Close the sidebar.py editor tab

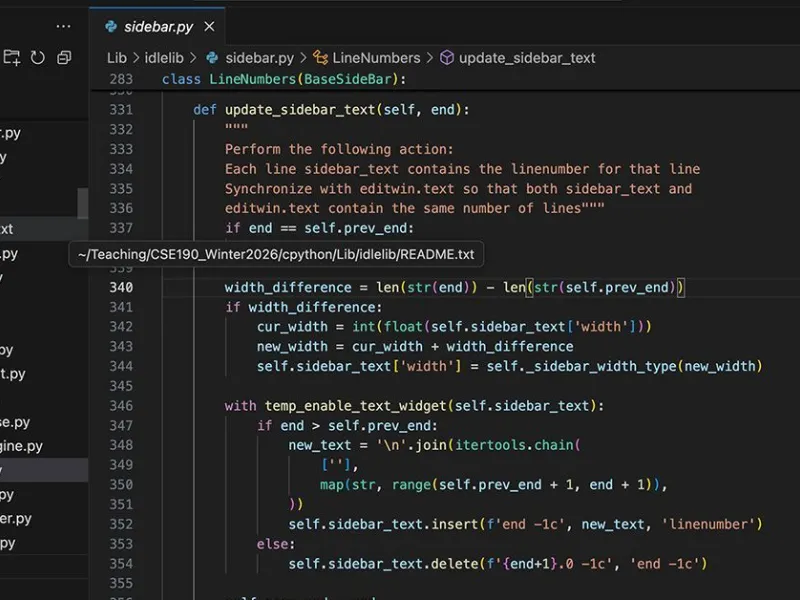click(x=208, y=27)
